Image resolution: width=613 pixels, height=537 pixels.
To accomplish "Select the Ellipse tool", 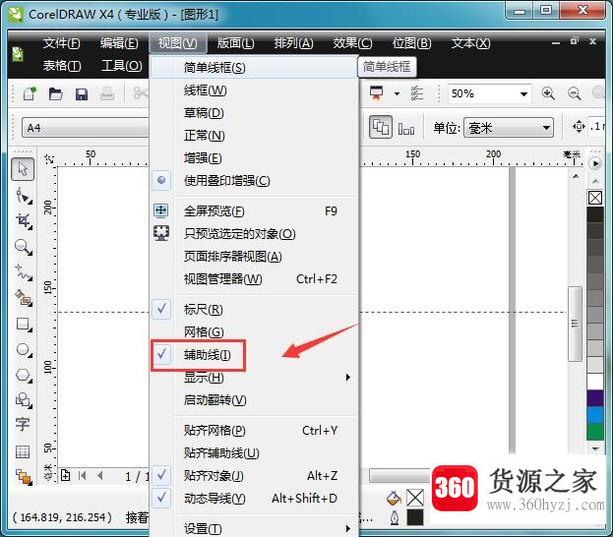I will coord(23,350).
